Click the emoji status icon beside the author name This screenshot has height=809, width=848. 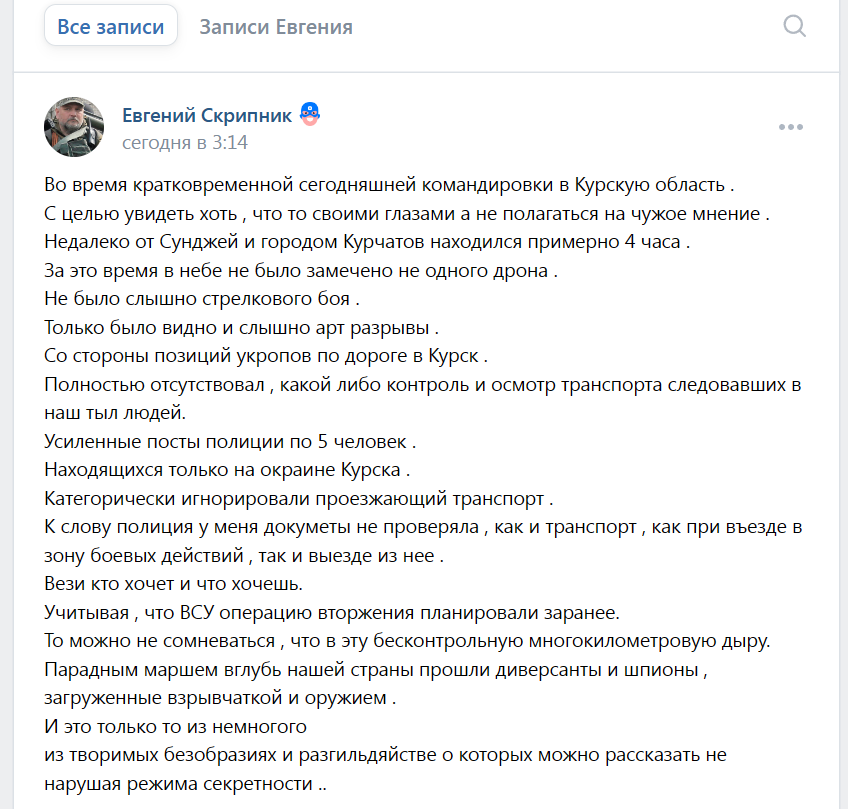310,114
